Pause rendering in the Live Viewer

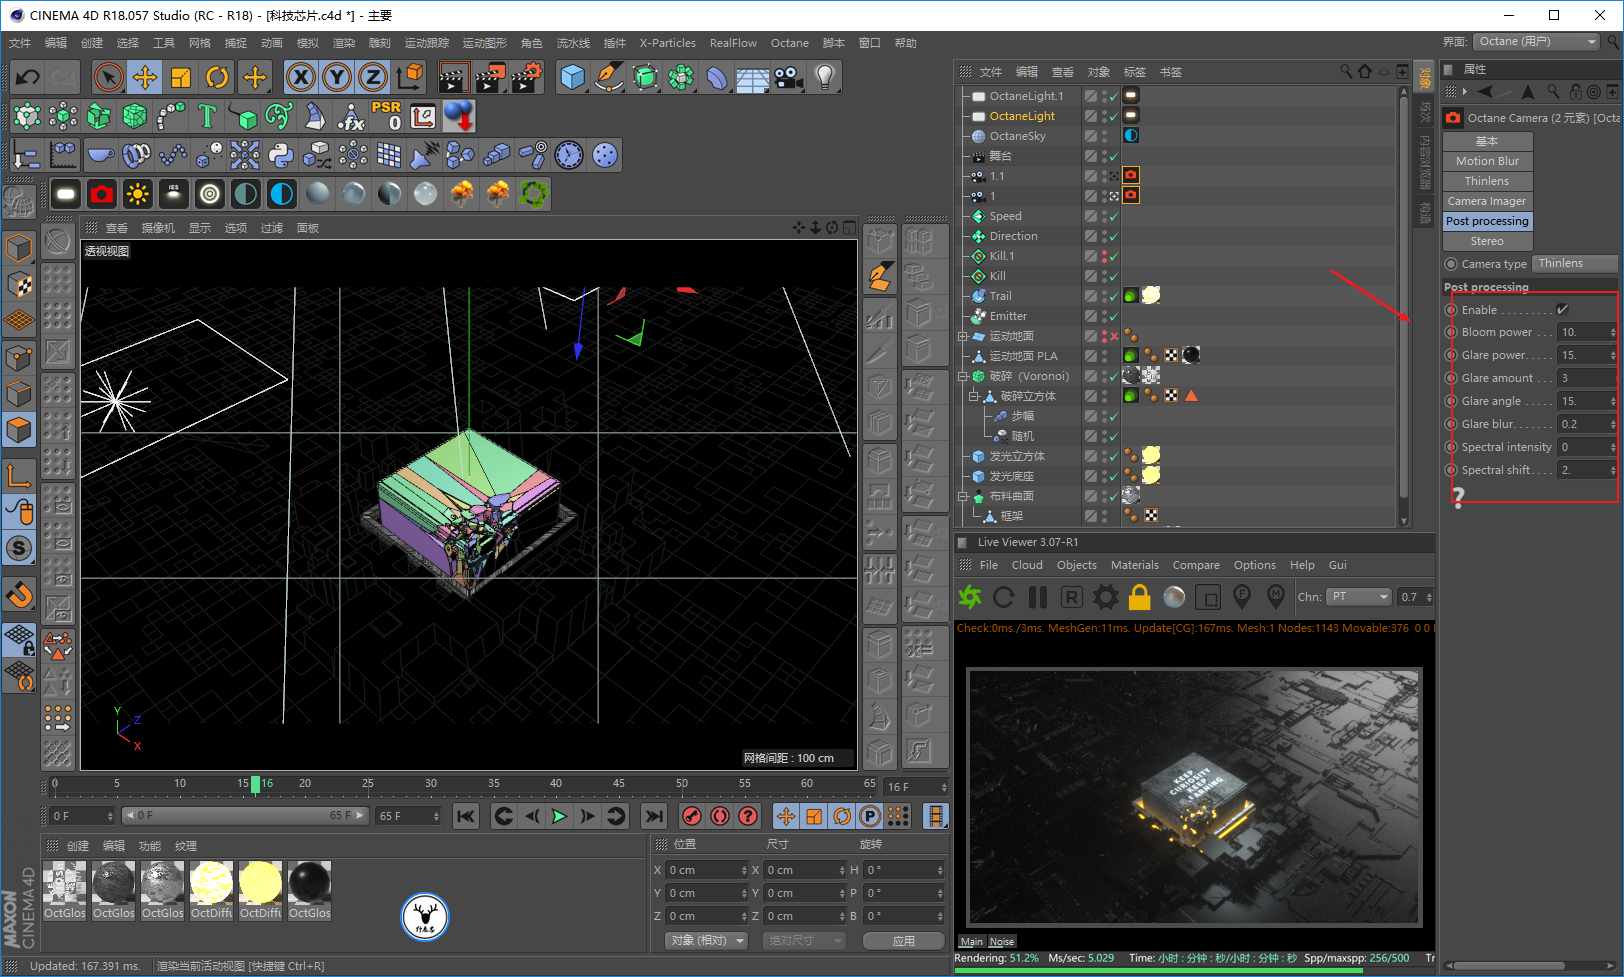pos(1038,596)
